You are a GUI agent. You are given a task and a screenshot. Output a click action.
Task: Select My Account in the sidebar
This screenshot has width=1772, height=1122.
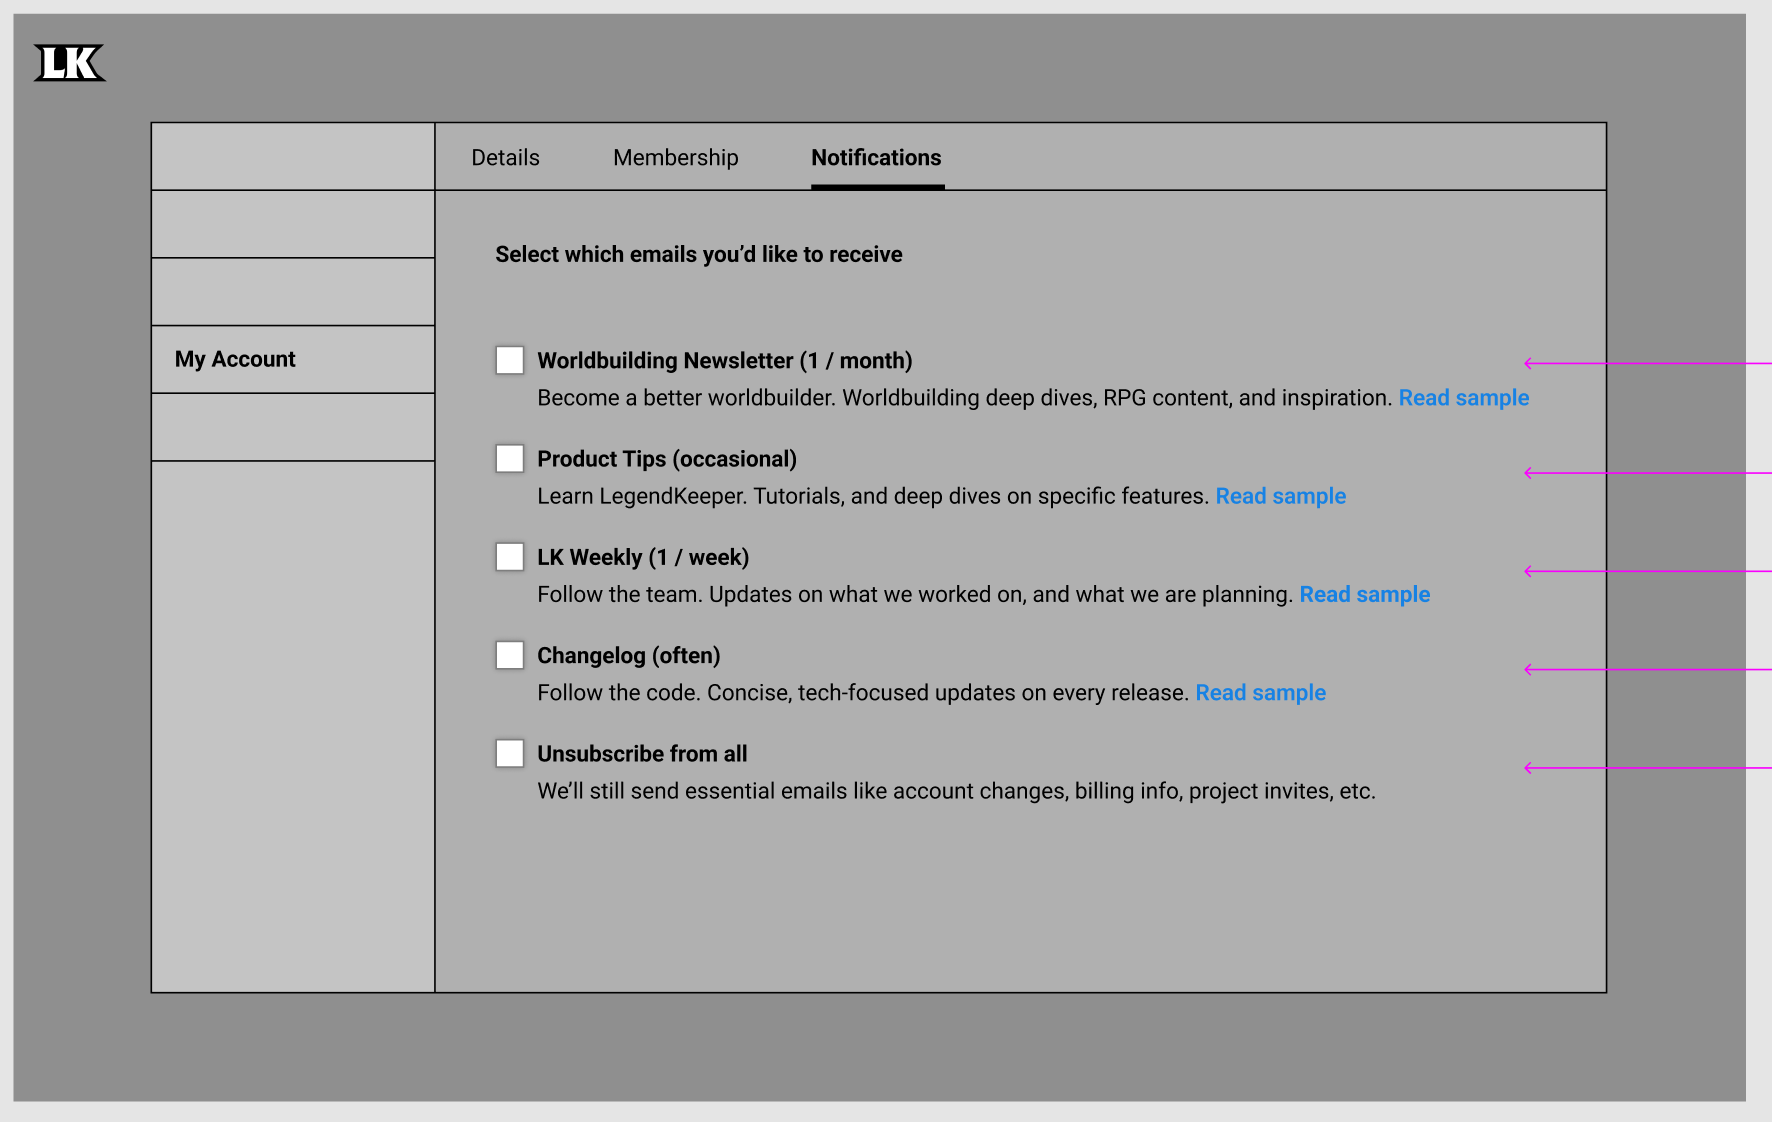(234, 358)
